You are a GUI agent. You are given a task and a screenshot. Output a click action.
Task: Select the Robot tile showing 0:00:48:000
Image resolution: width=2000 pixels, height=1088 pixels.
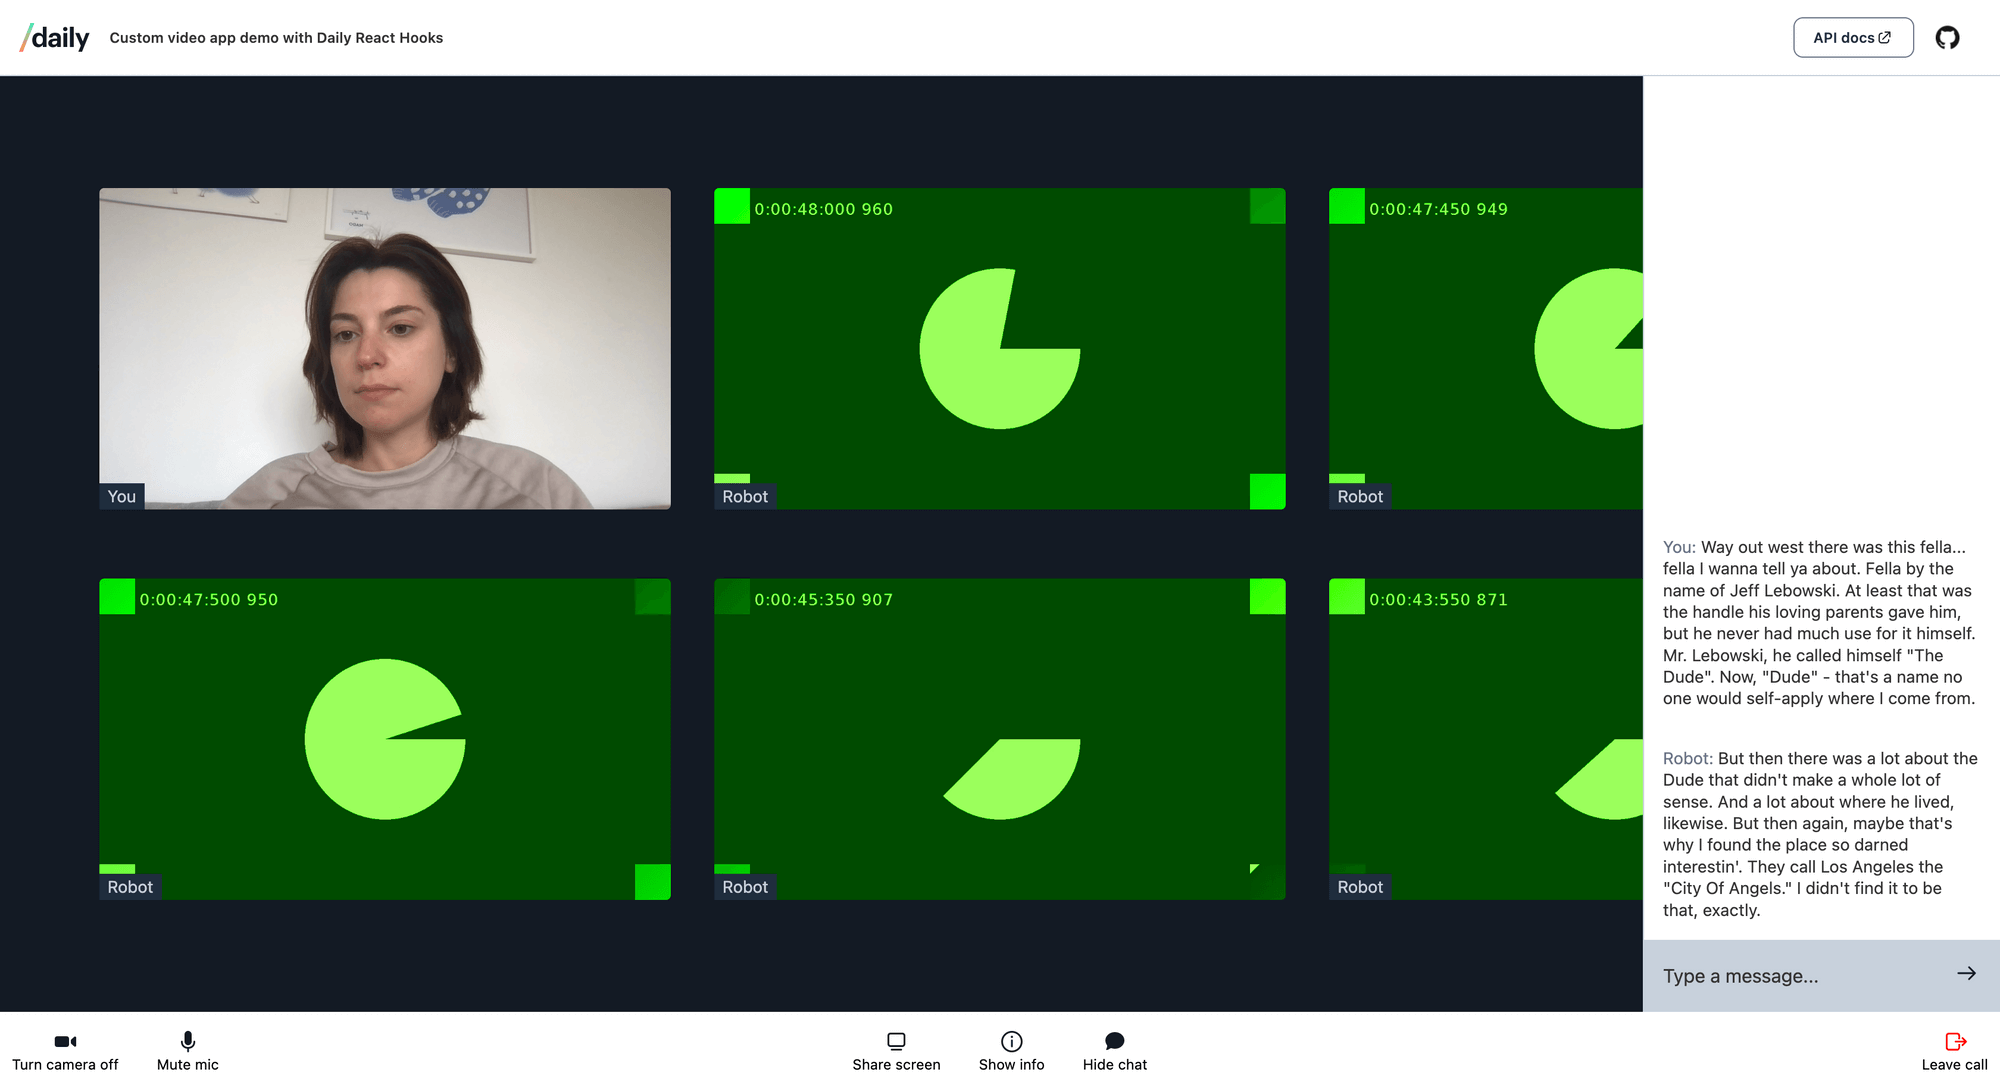[x=999, y=348]
